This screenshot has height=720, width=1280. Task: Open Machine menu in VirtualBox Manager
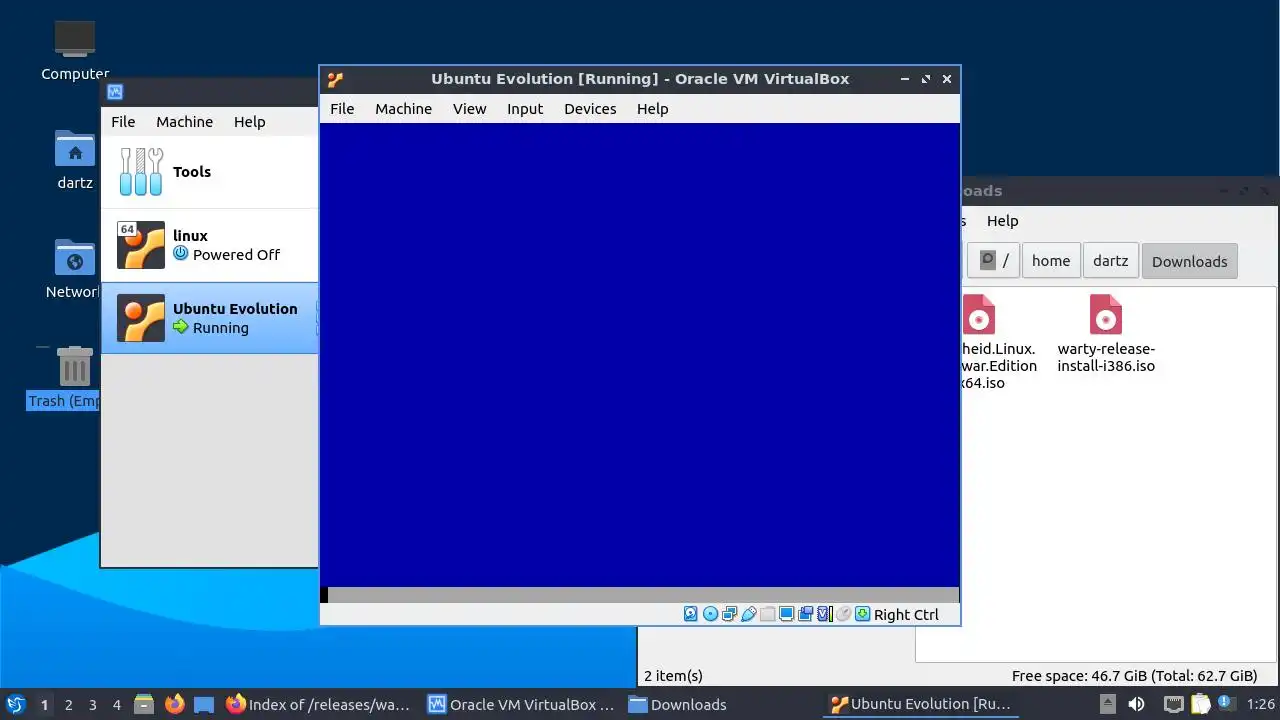(x=184, y=122)
